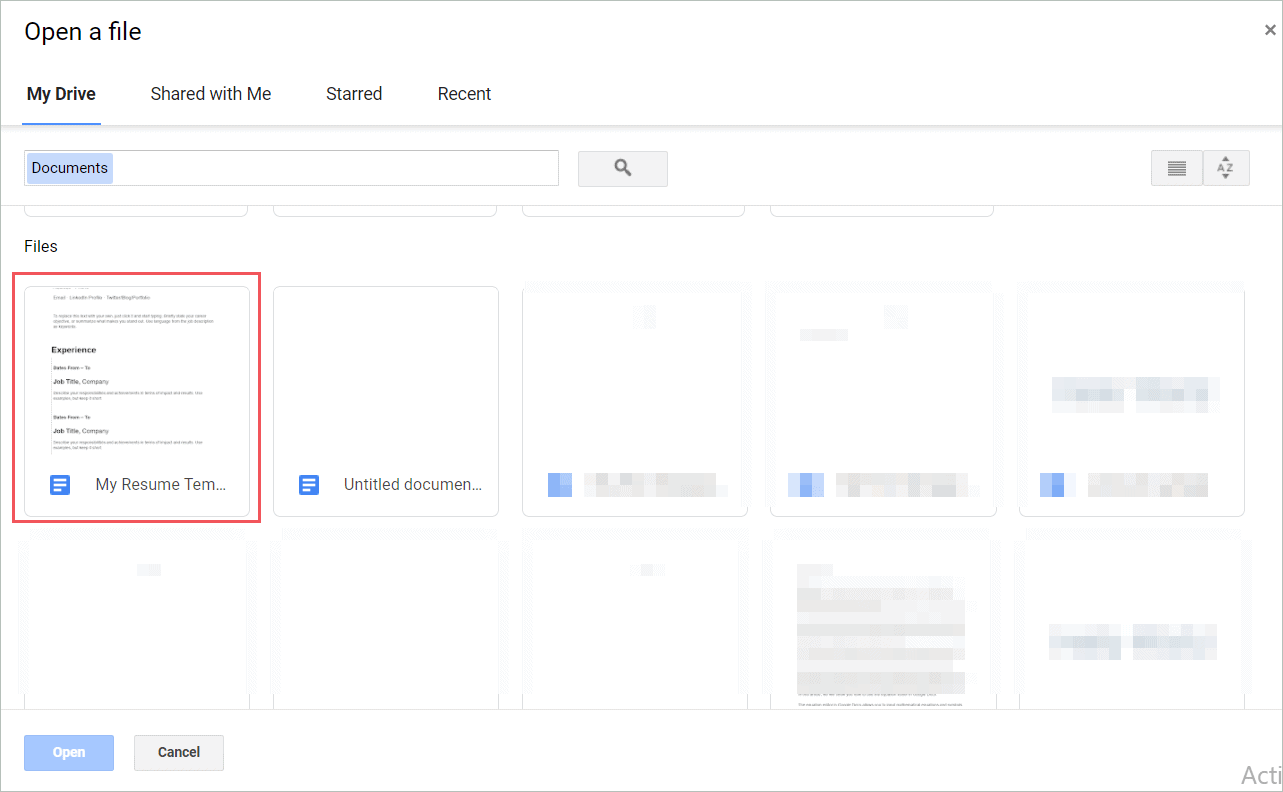Click the Cancel button

(x=178, y=752)
